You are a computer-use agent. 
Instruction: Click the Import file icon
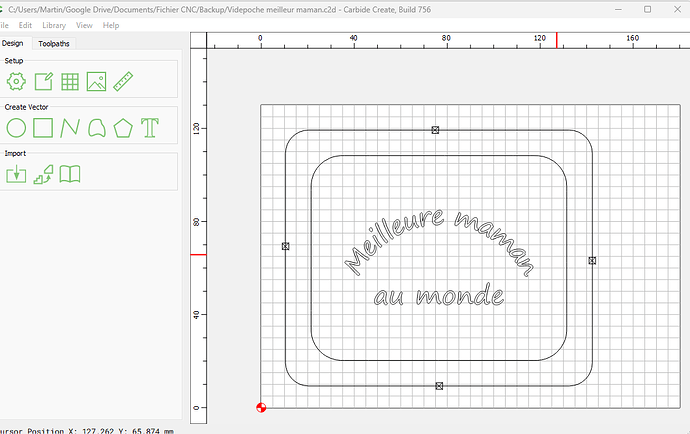(x=16, y=174)
